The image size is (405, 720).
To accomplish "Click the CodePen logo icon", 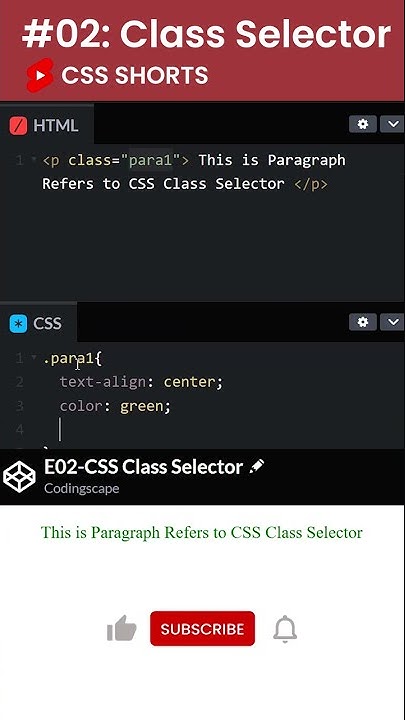I will pyautogui.click(x=19, y=477).
